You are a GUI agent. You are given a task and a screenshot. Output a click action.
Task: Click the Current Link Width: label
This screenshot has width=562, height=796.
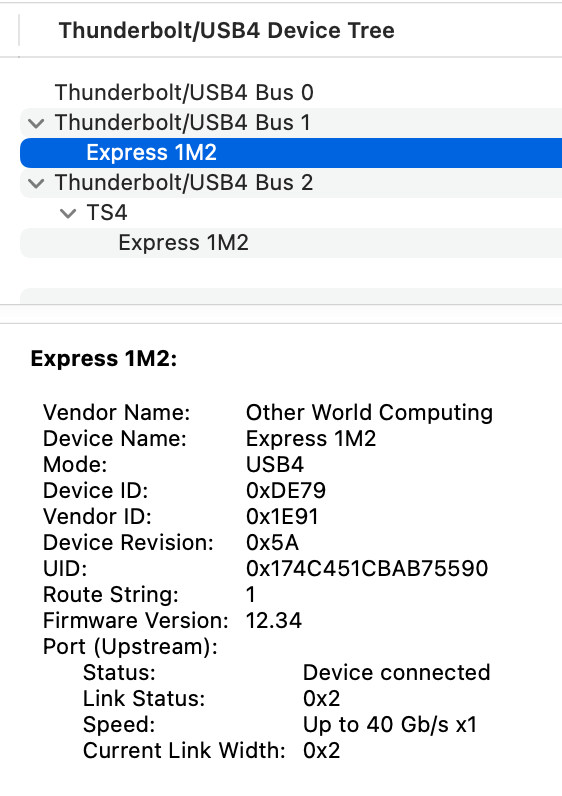[x=184, y=751]
